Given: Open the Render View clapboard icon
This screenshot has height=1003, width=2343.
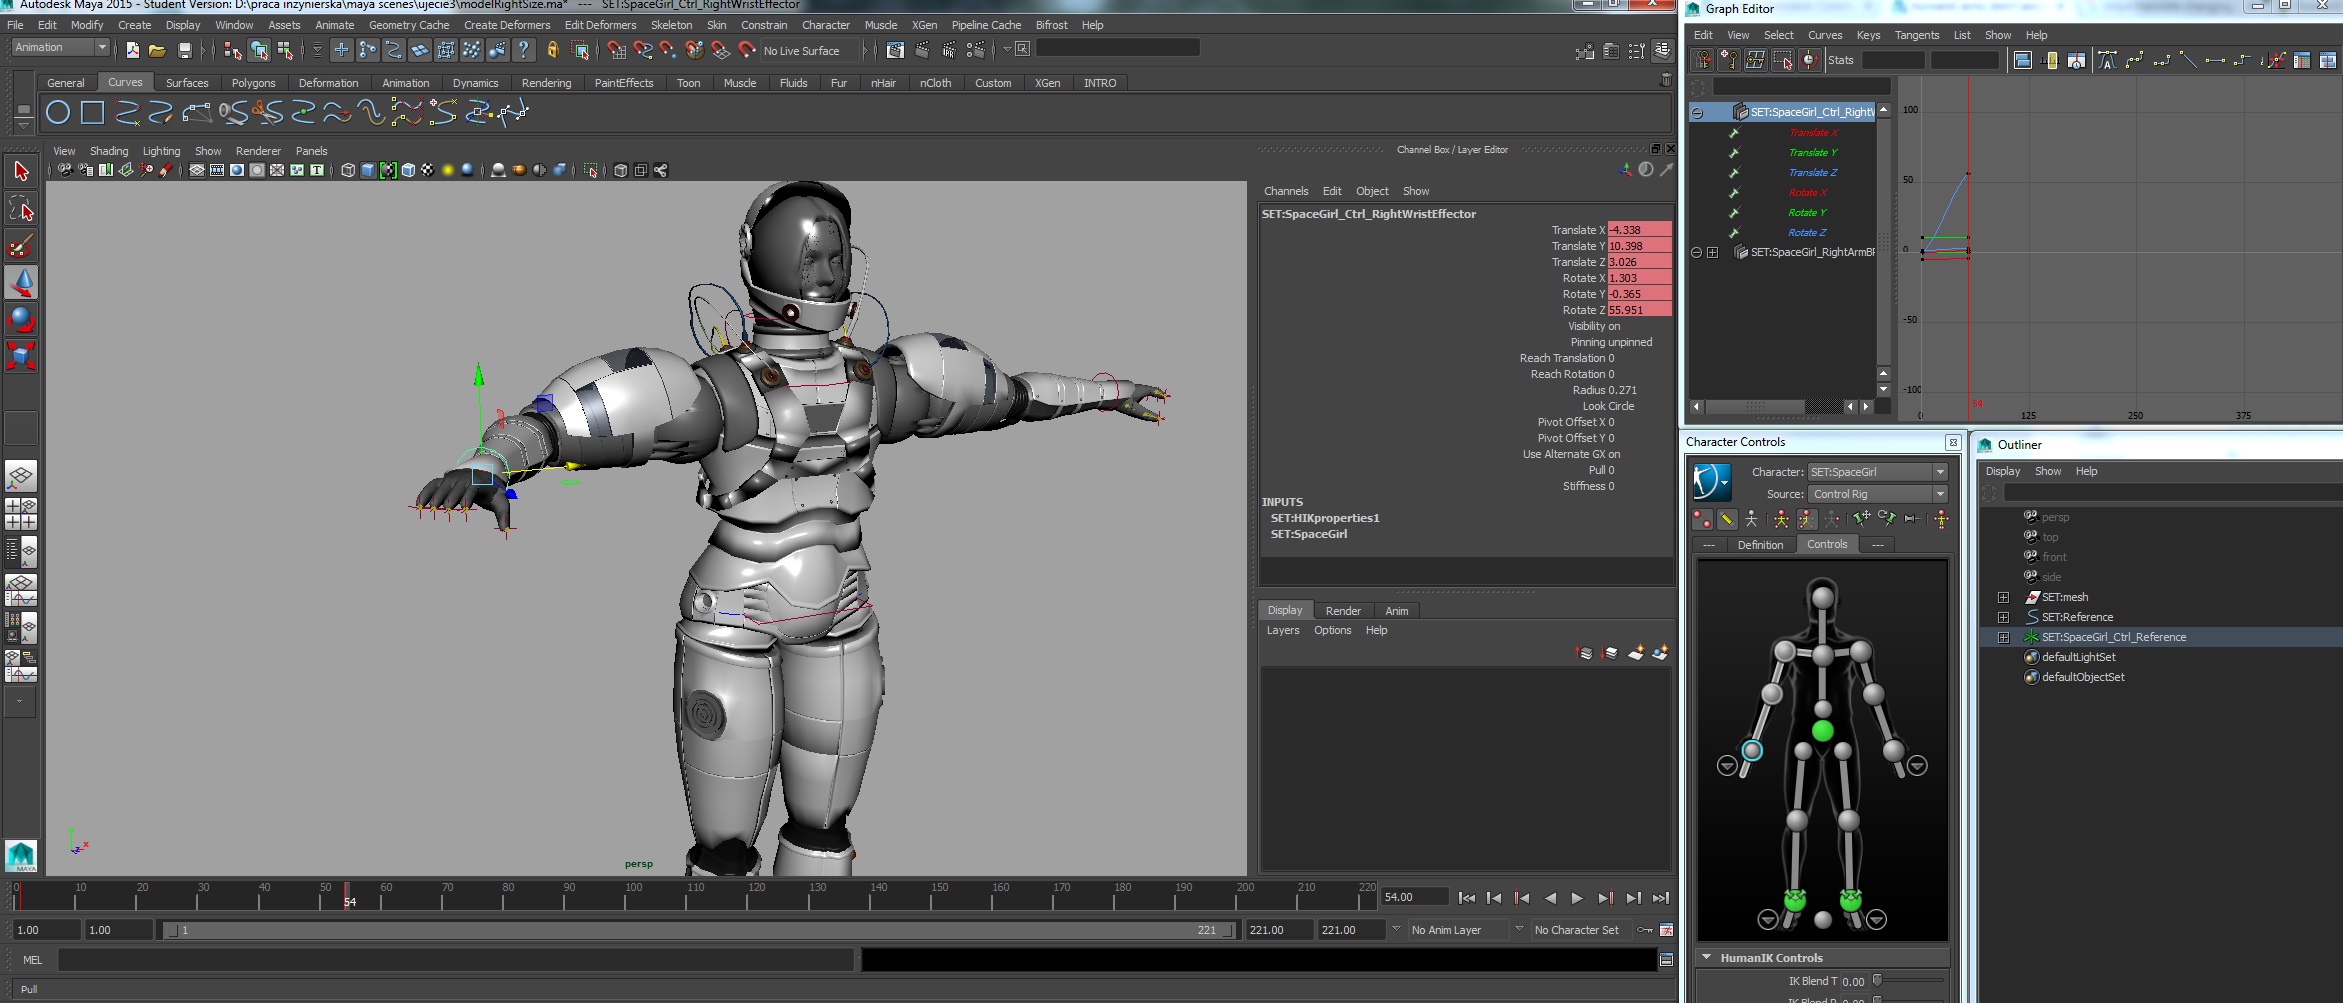Looking at the screenshot, I should tap(895, 50).
